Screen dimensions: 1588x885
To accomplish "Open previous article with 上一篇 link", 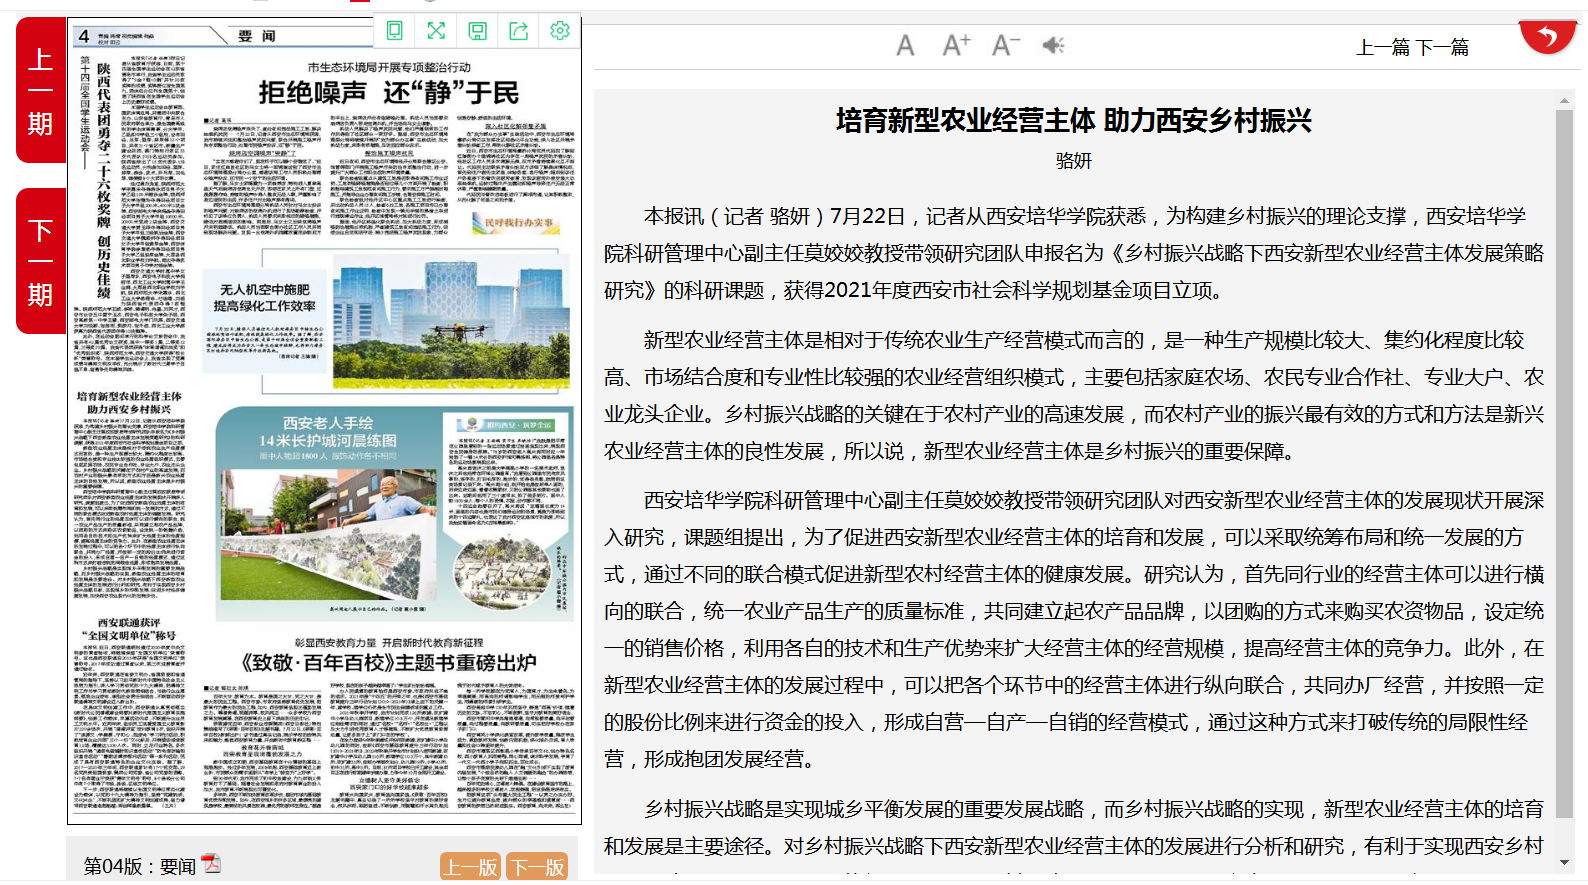I will tap(1383, 47).
